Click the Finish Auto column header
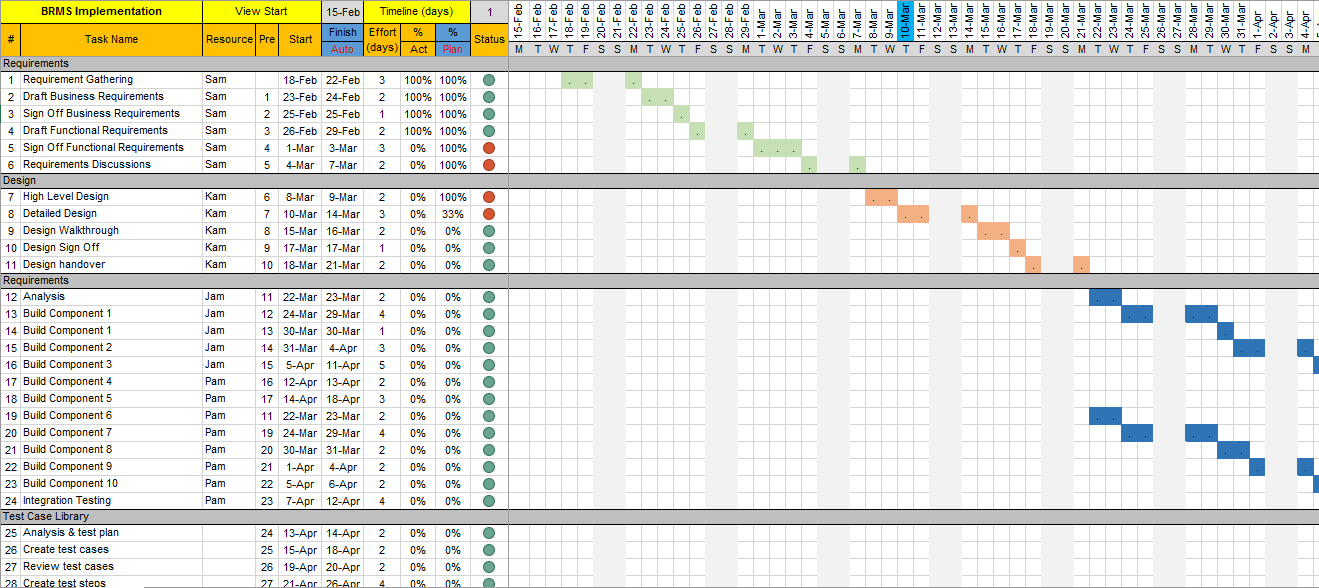This screenshot has width=1319, height=588. 342,40
